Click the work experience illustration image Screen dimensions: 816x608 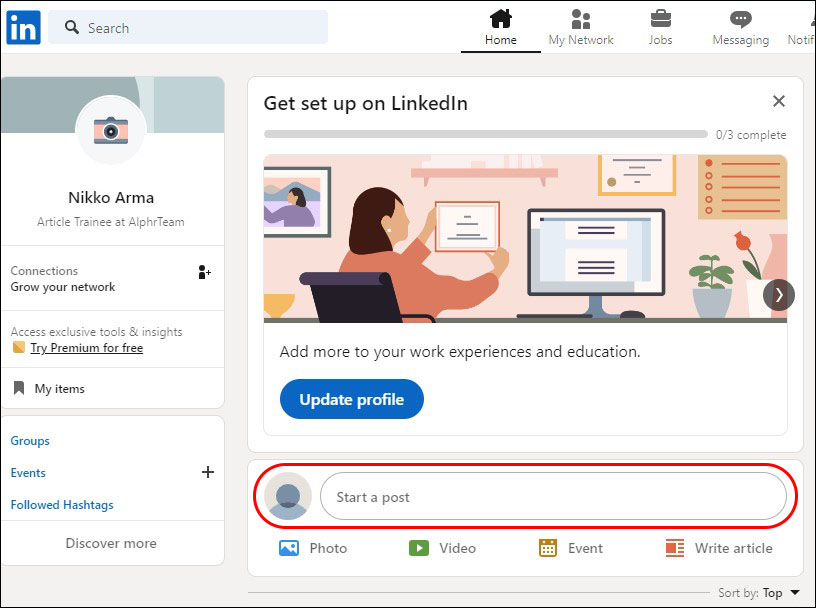(525, 238)
